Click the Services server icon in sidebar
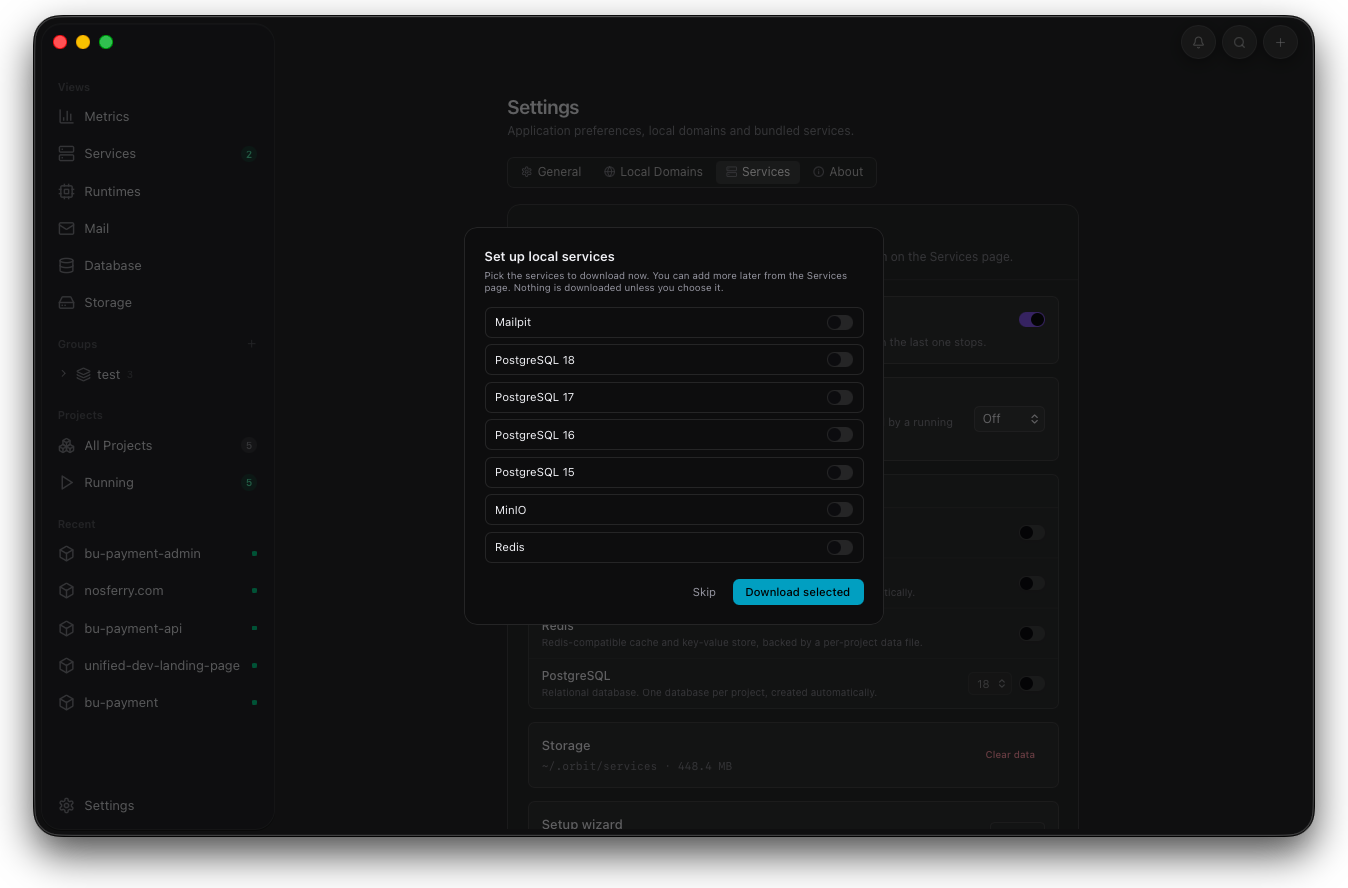Viewport: 1348px width, 888px height. pos(66,153)
